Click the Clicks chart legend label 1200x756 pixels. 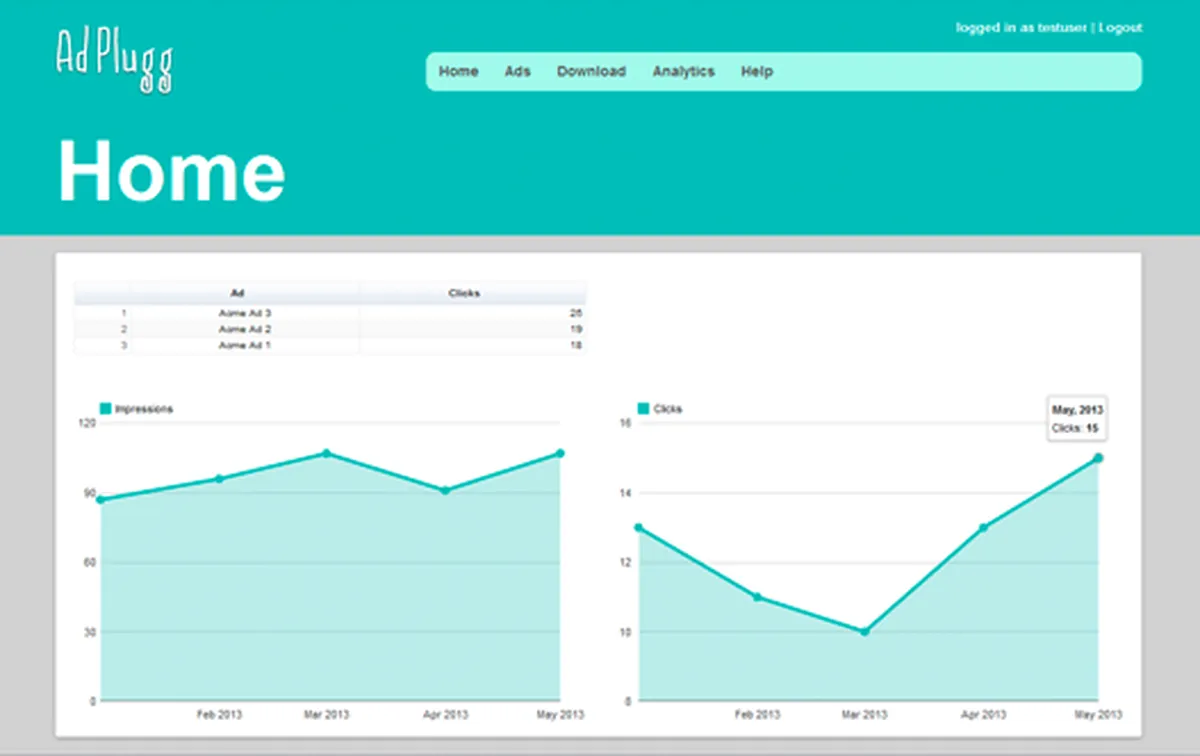pyautogui.click(x=667, y=409)
